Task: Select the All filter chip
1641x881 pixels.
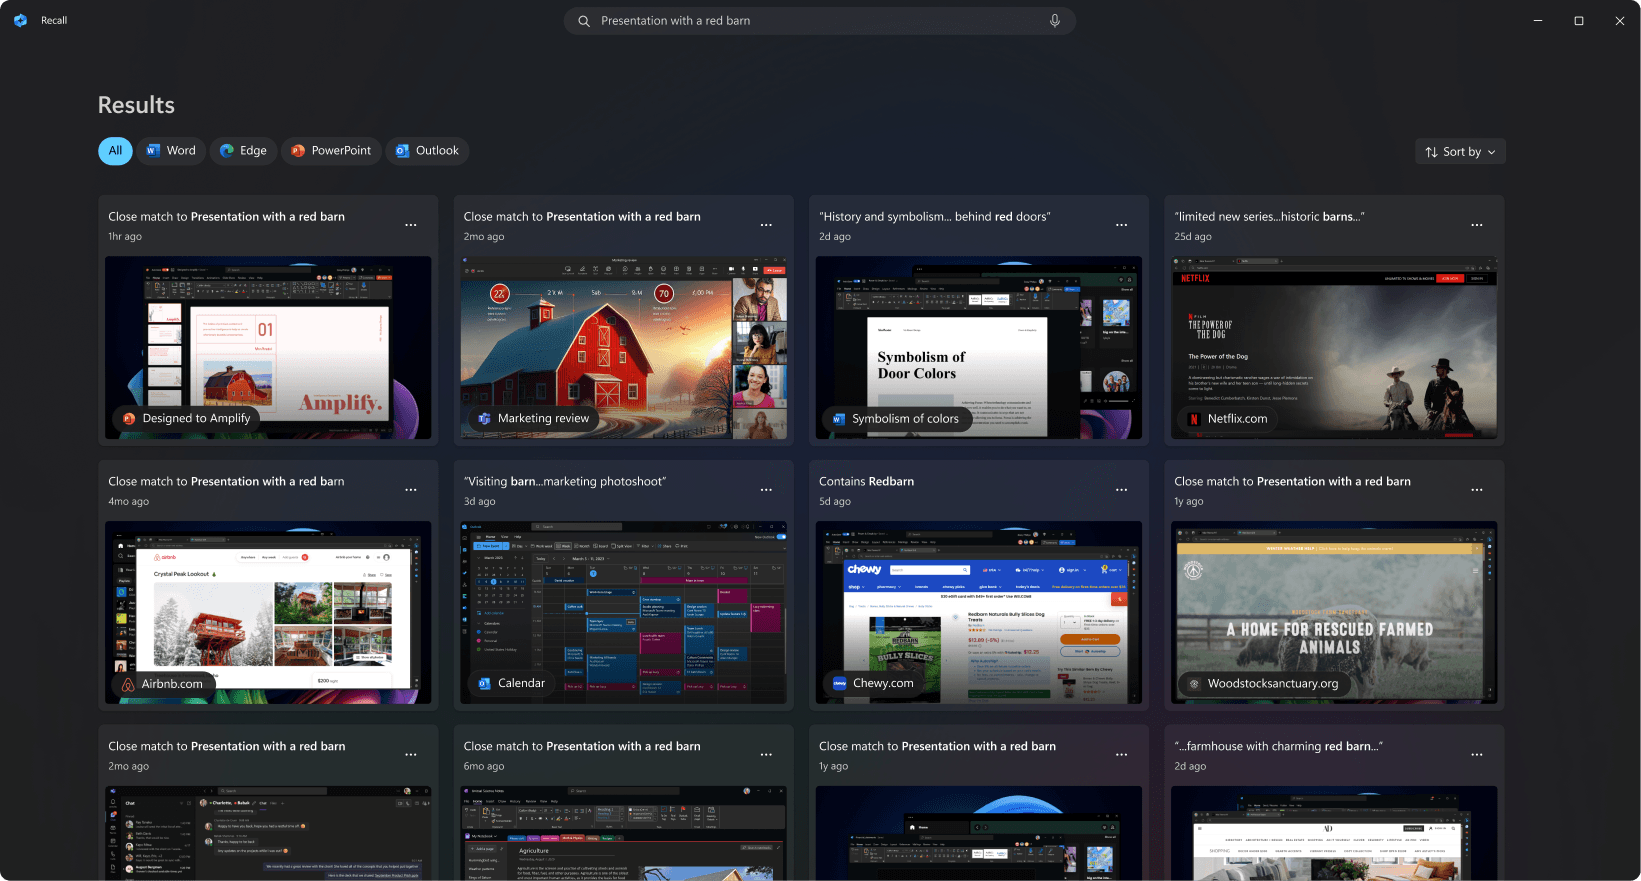Action: point(115,151)
